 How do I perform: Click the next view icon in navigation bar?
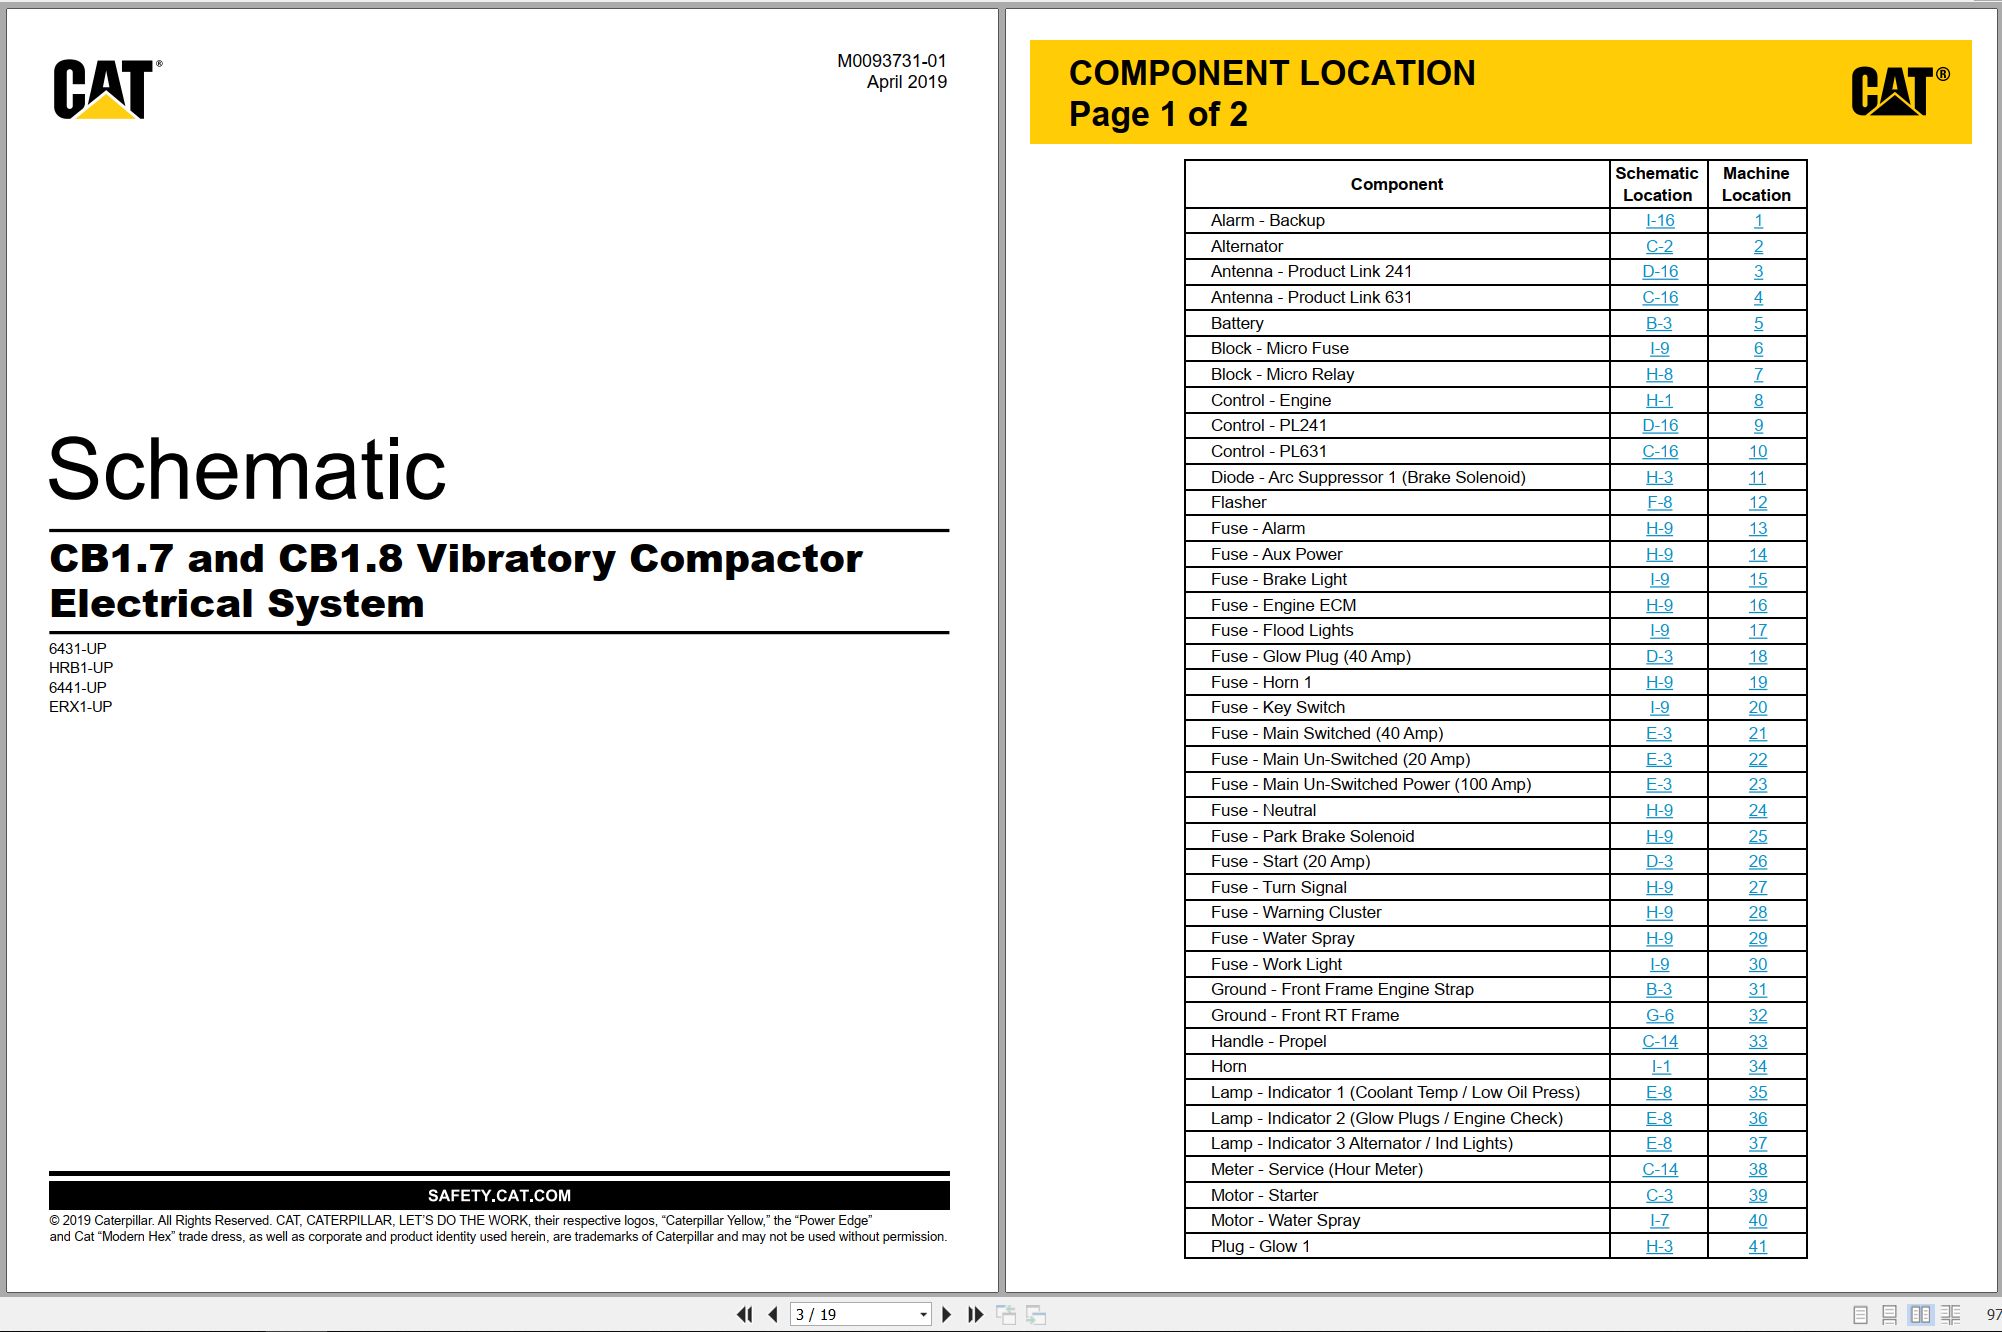[1036, 1315]
